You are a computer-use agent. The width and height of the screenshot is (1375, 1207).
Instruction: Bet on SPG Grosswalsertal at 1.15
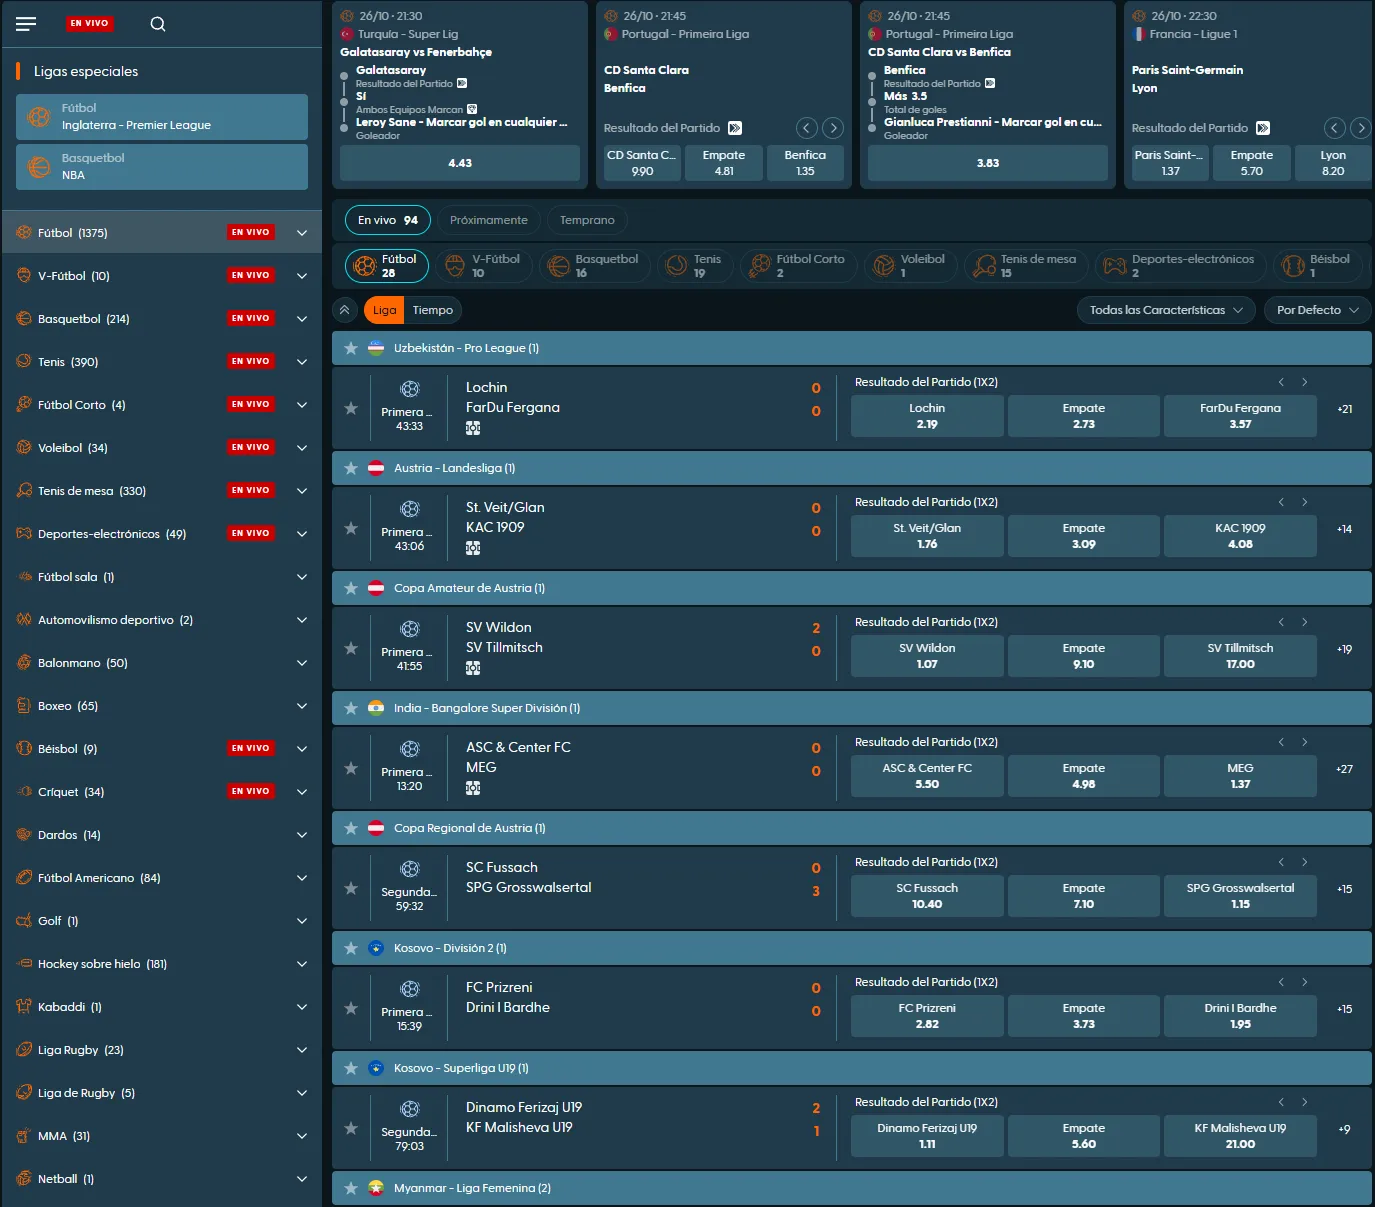(1240, 896)
